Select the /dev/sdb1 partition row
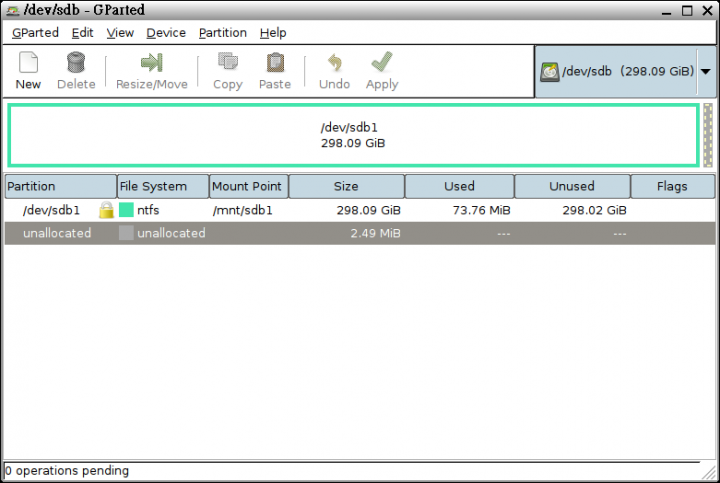 (x=360, y=210)
